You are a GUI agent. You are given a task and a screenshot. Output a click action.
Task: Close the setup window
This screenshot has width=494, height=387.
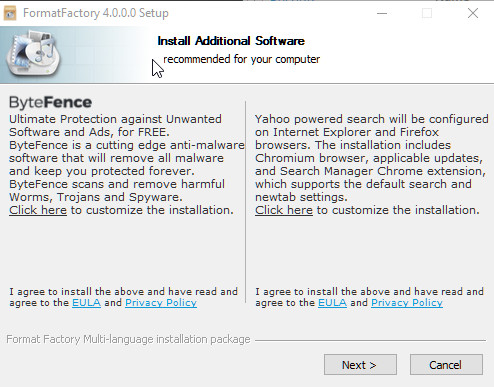pos(473,13)
